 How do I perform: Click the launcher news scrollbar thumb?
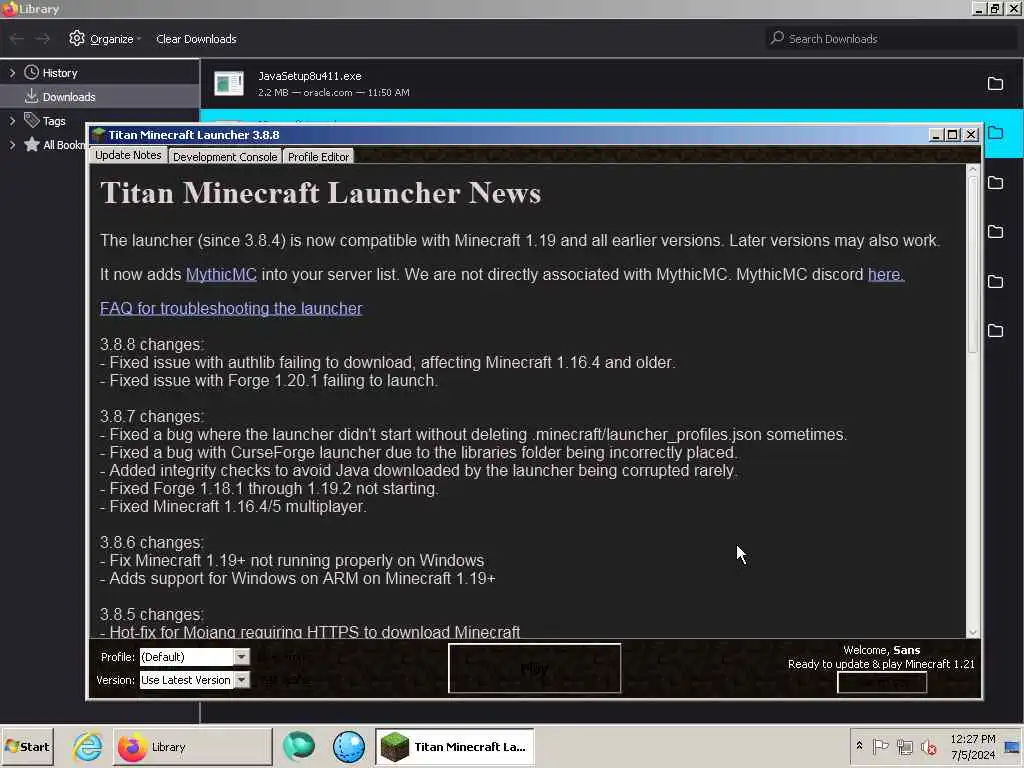(x=972, y=264)
